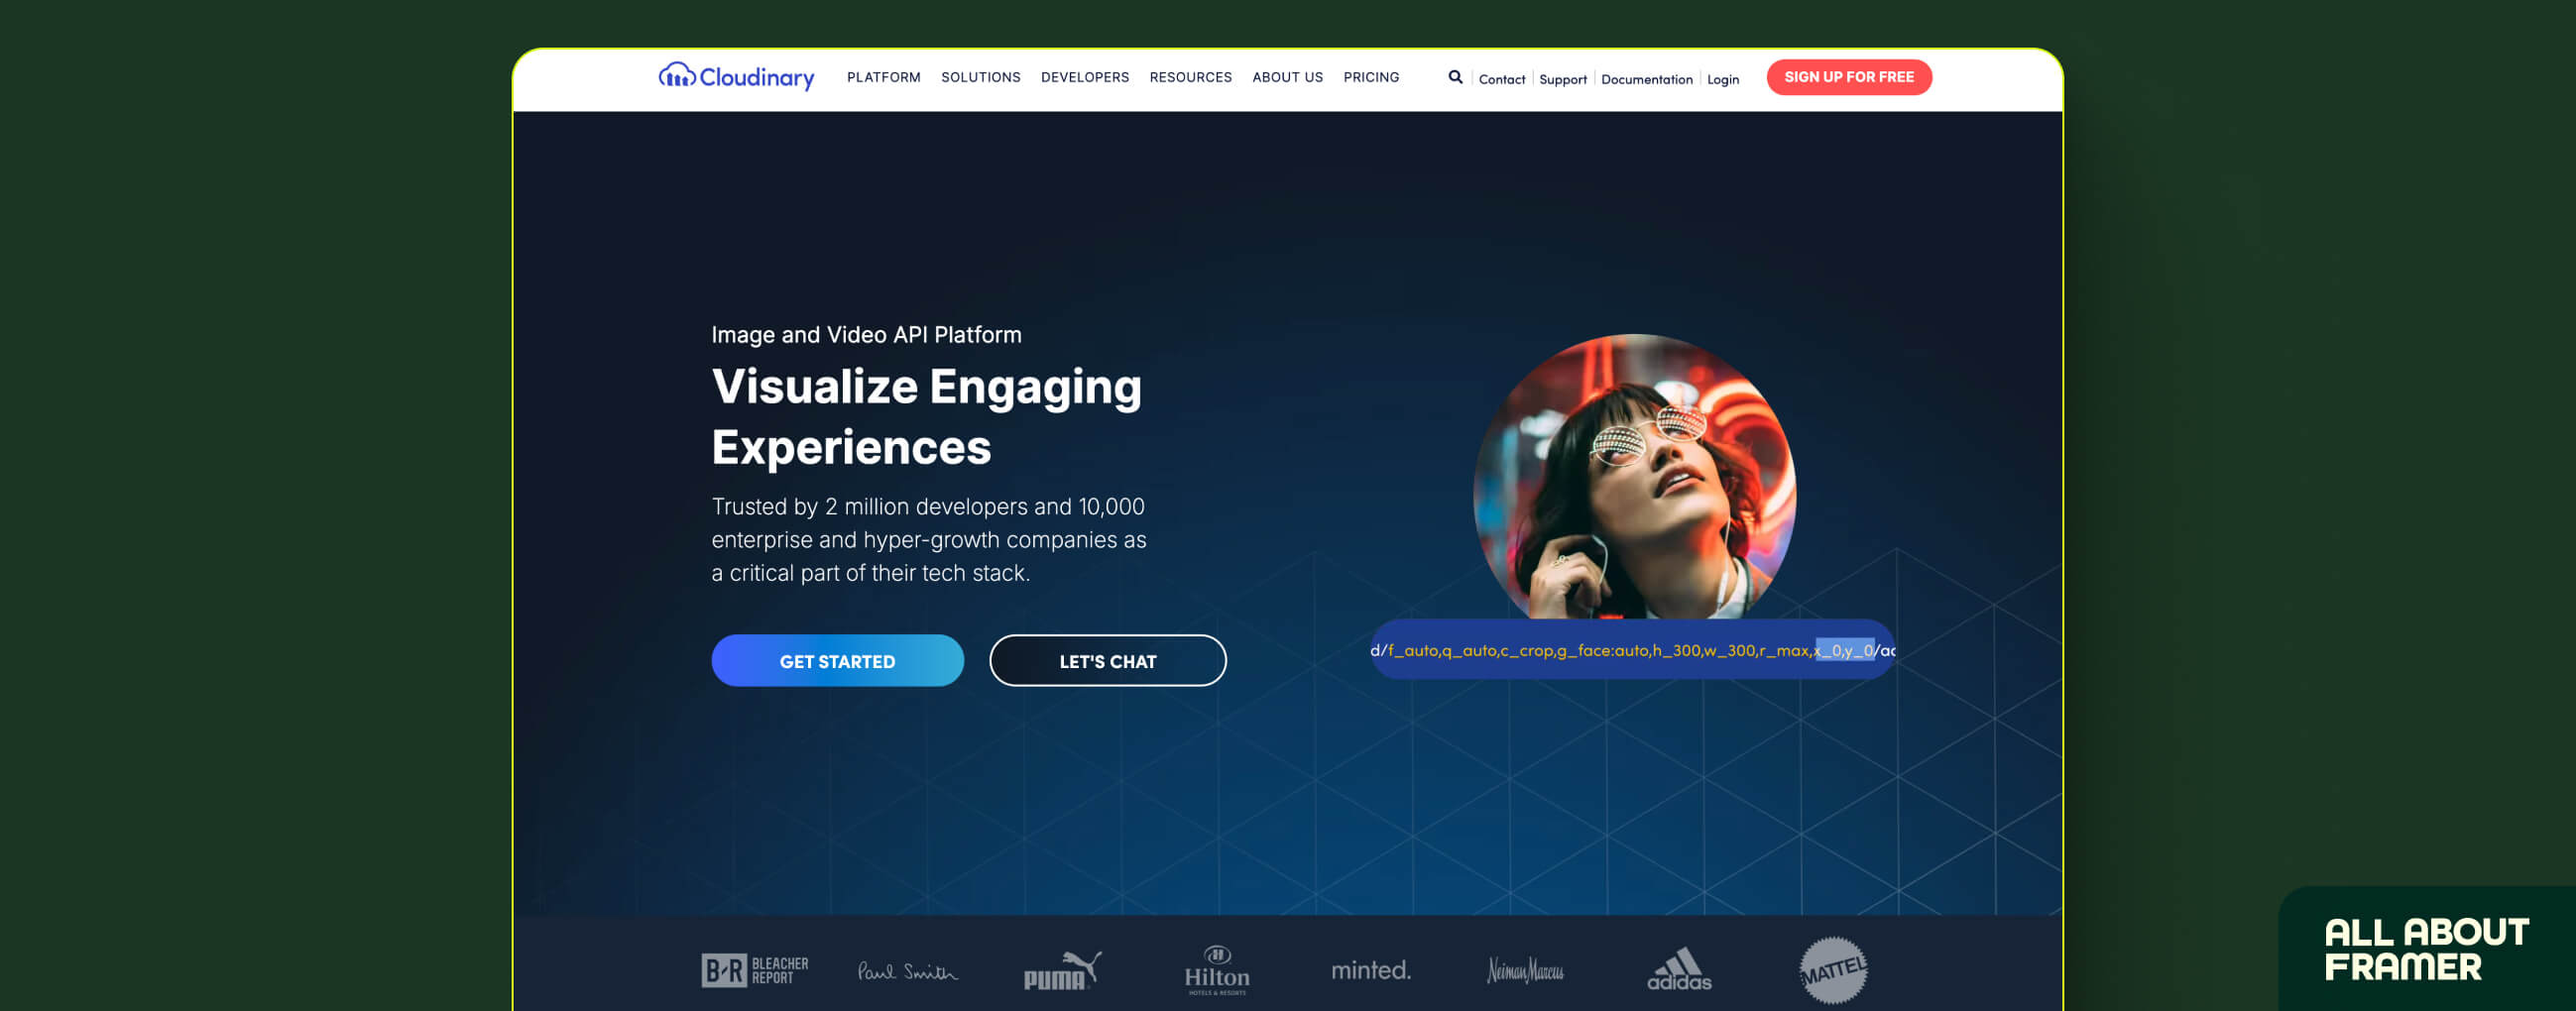2576x1011 pixels.
Task: Expand the Solutions menu
Action: tap(980, 77)
